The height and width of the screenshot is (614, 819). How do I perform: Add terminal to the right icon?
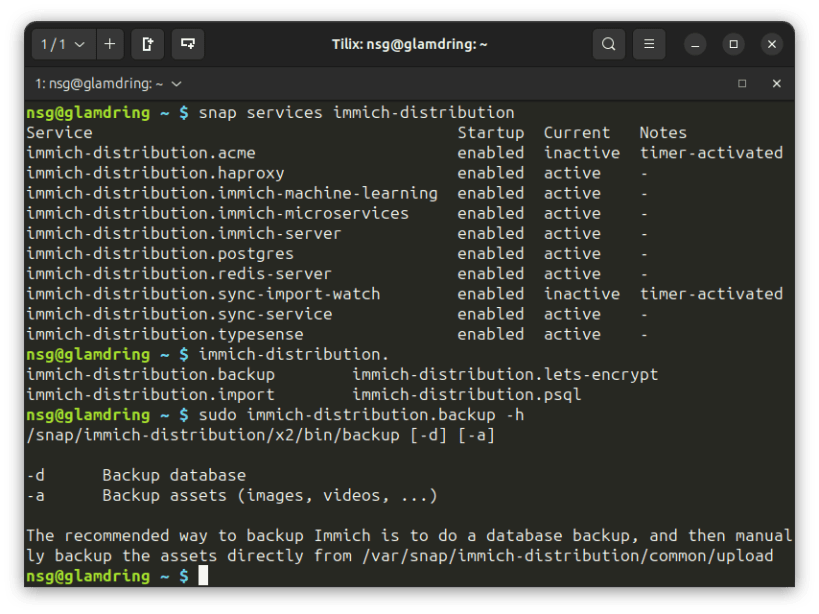tap(148, 44)
